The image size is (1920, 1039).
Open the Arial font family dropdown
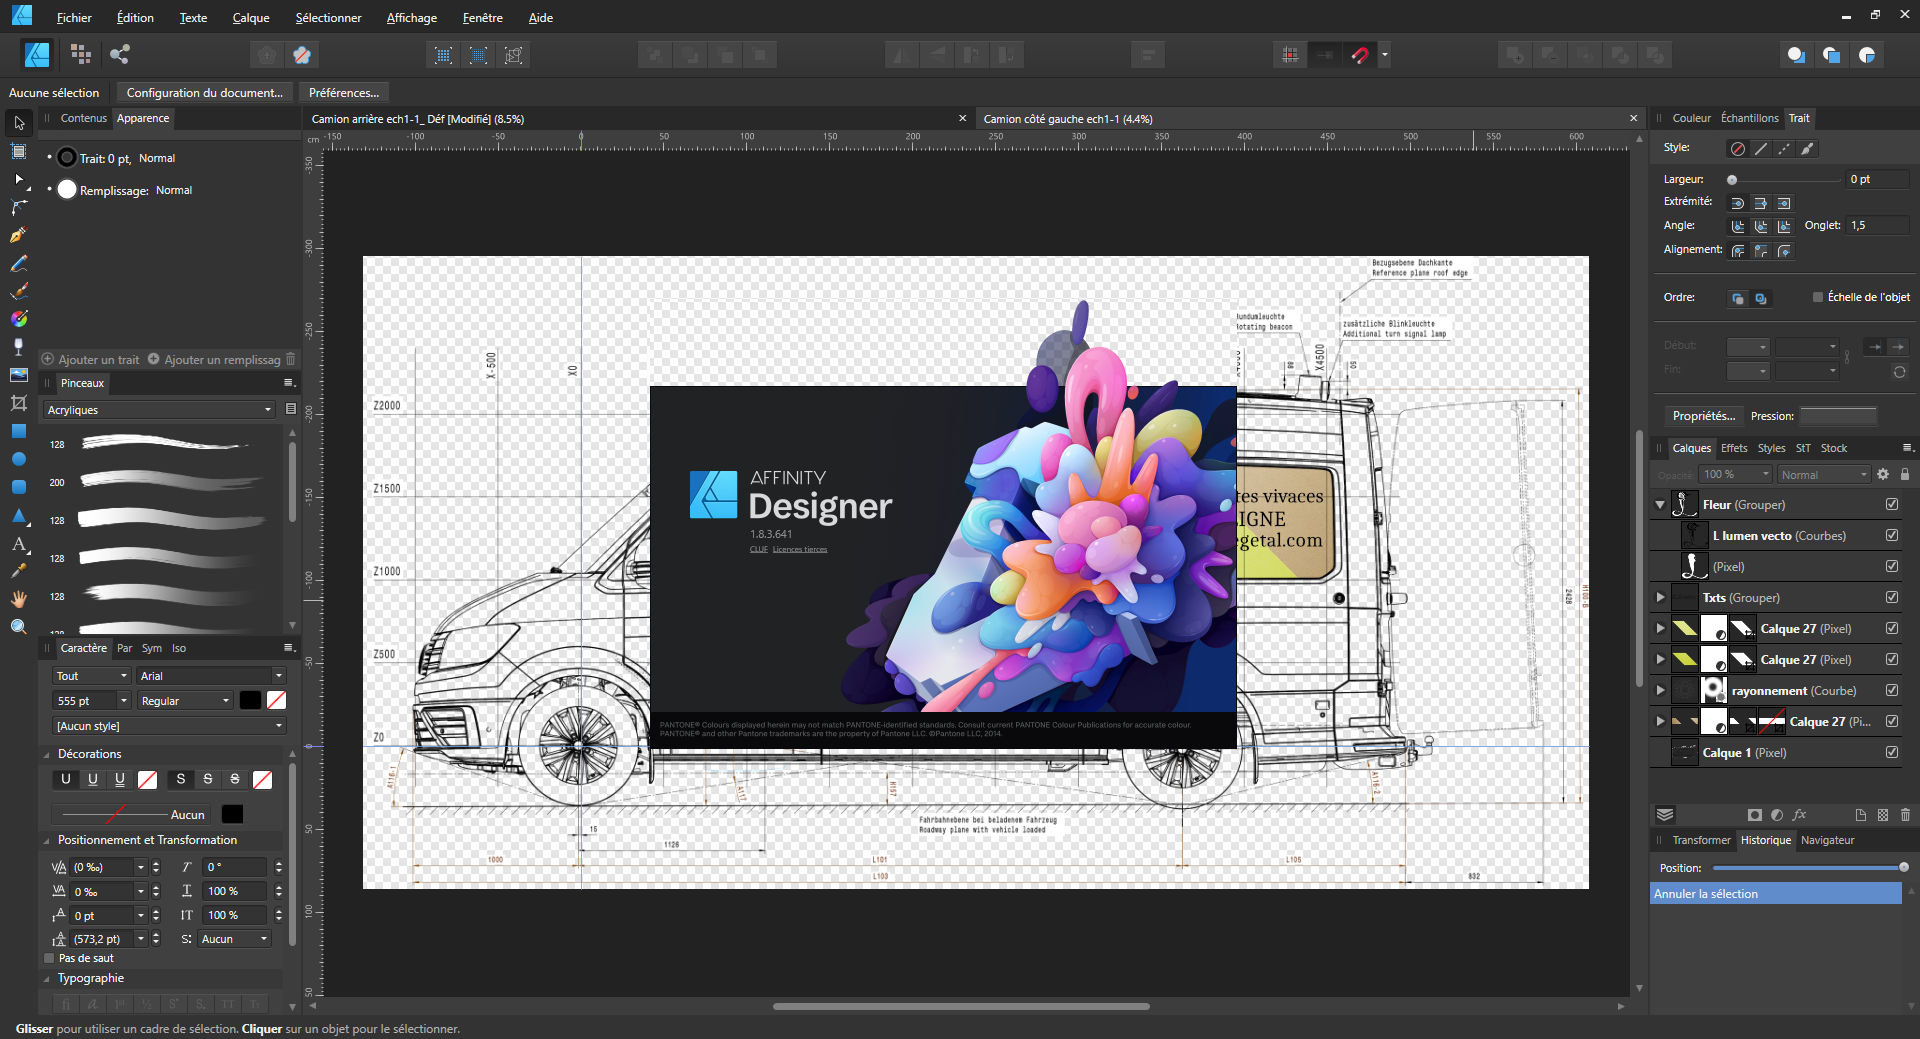(212, 676)
